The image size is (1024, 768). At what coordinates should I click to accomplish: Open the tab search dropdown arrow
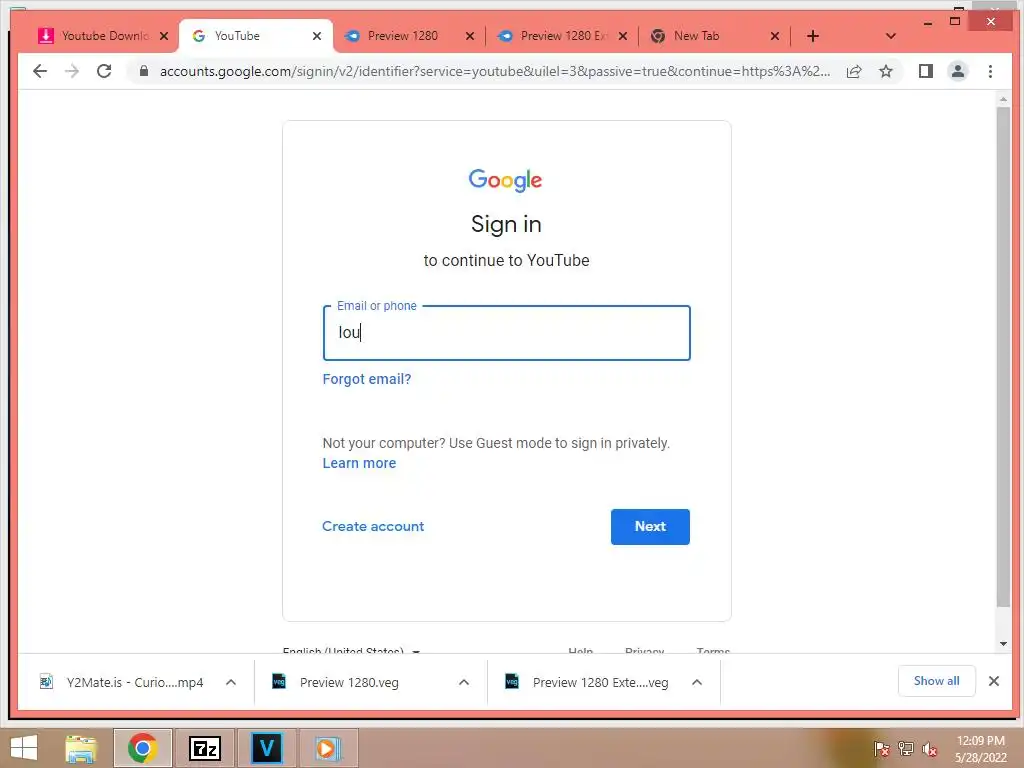click(x=890, y=36)
